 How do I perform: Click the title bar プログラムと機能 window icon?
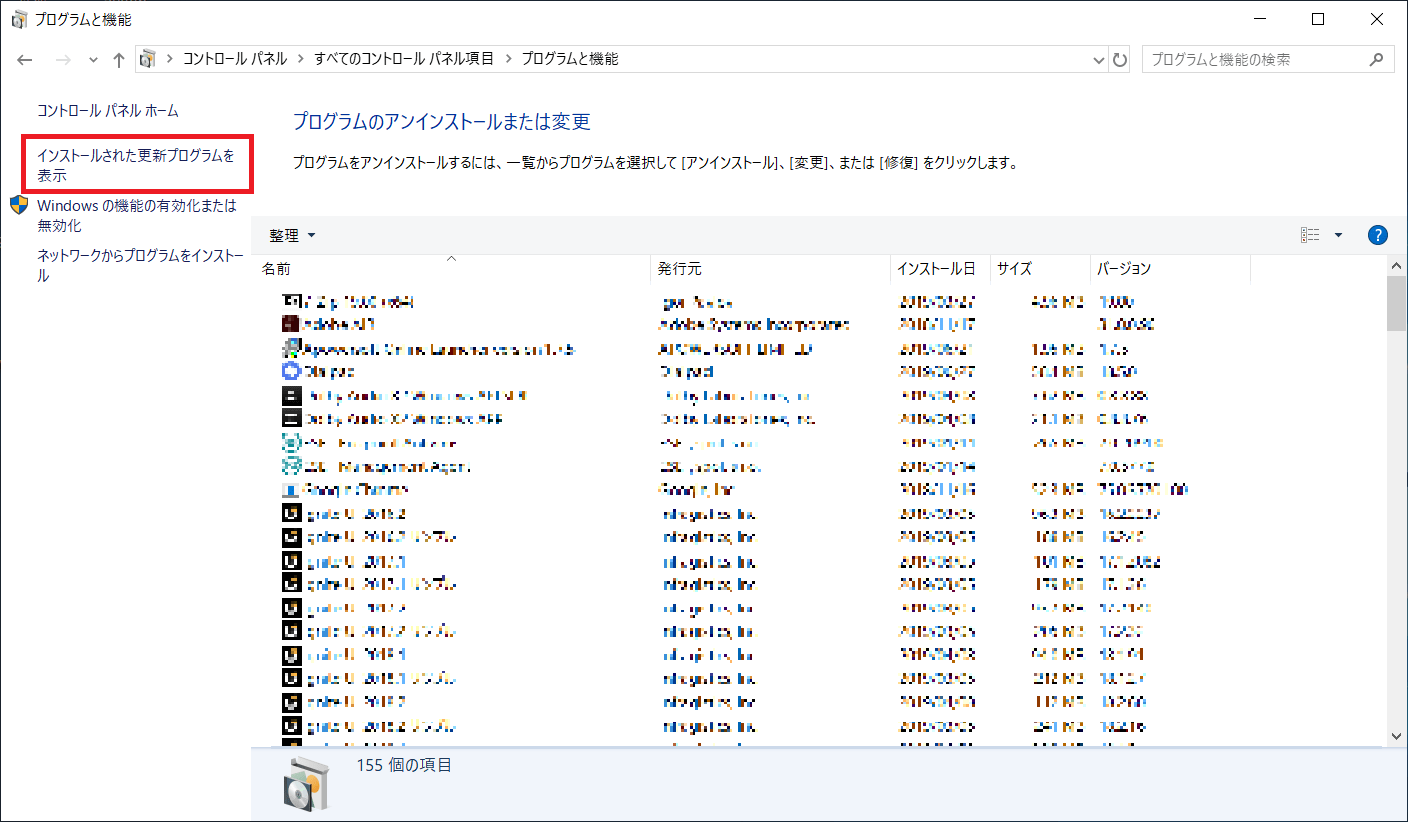tap(19, 19)
